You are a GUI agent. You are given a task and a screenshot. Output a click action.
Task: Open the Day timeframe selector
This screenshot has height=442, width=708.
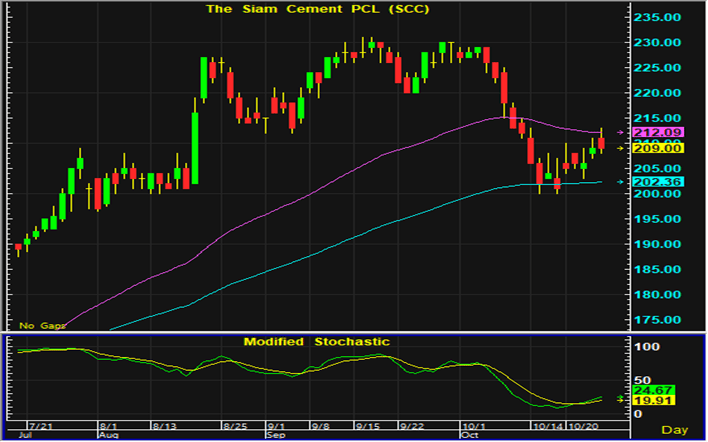(676, 428)
